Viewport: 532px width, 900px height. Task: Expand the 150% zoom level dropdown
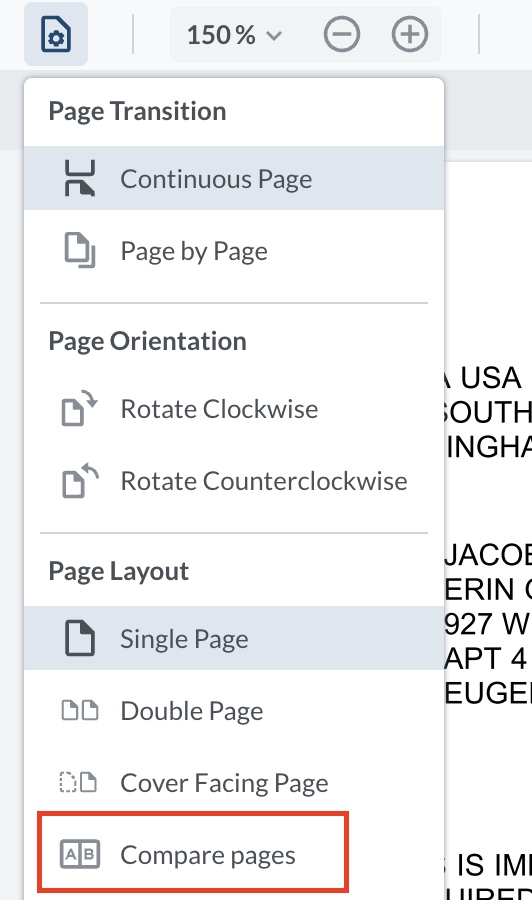point(234,34)
